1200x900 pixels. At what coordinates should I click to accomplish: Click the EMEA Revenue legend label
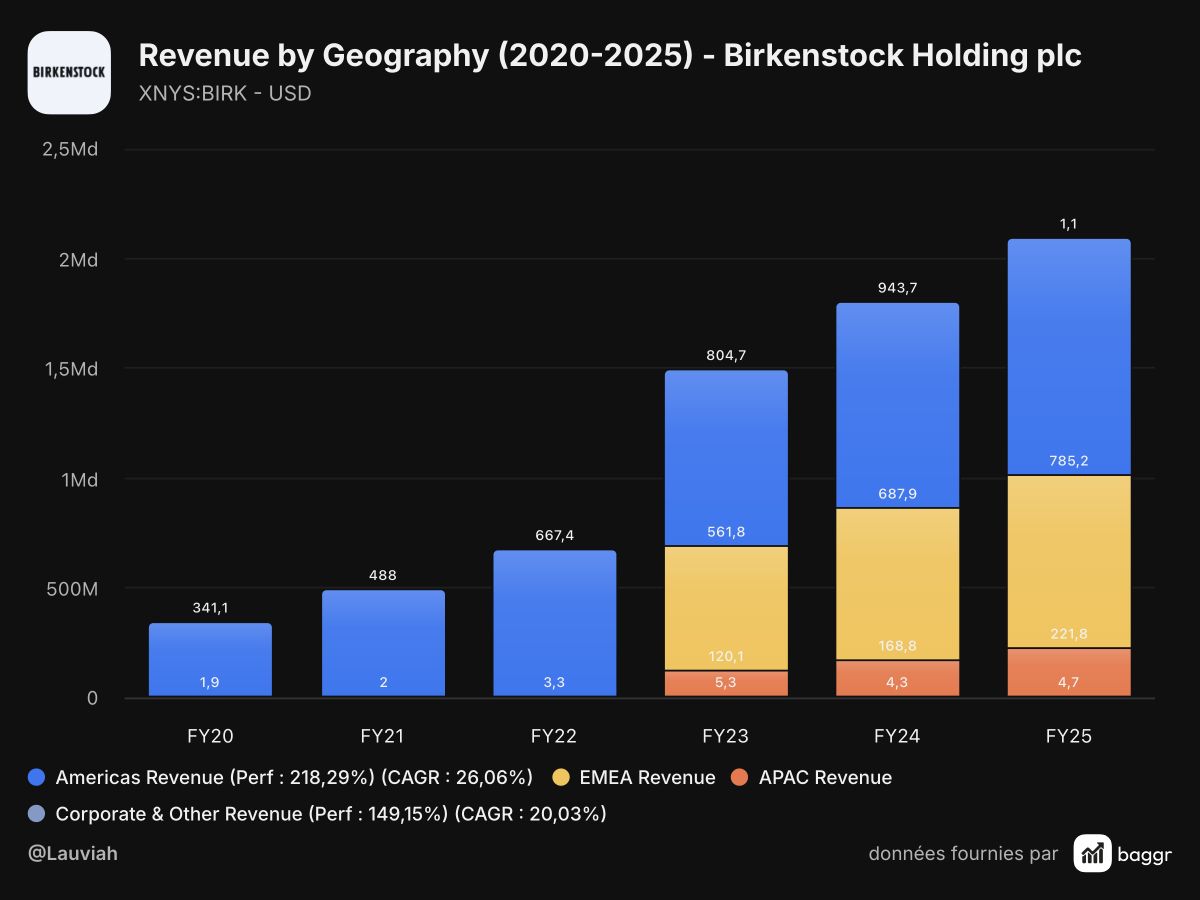pyautogui.click(x=647, y=778)
